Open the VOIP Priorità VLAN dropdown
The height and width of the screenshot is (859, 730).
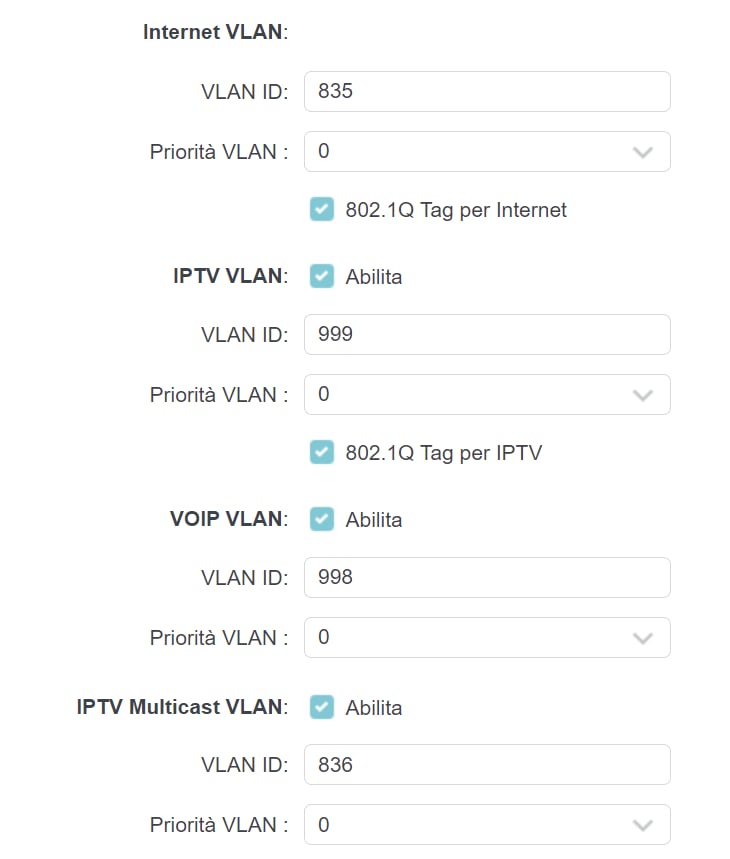487,637
